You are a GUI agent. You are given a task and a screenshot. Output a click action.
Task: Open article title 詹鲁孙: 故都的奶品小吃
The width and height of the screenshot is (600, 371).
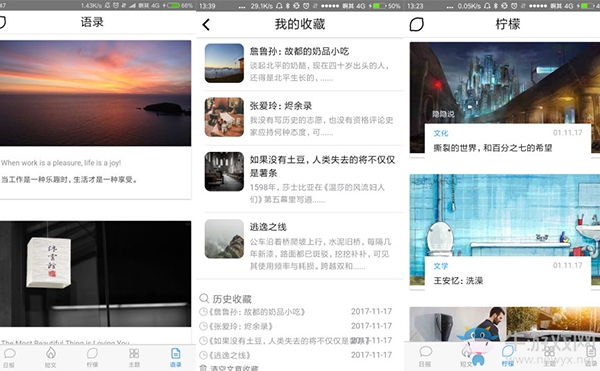pyautogui.click(x=299, y=51)
